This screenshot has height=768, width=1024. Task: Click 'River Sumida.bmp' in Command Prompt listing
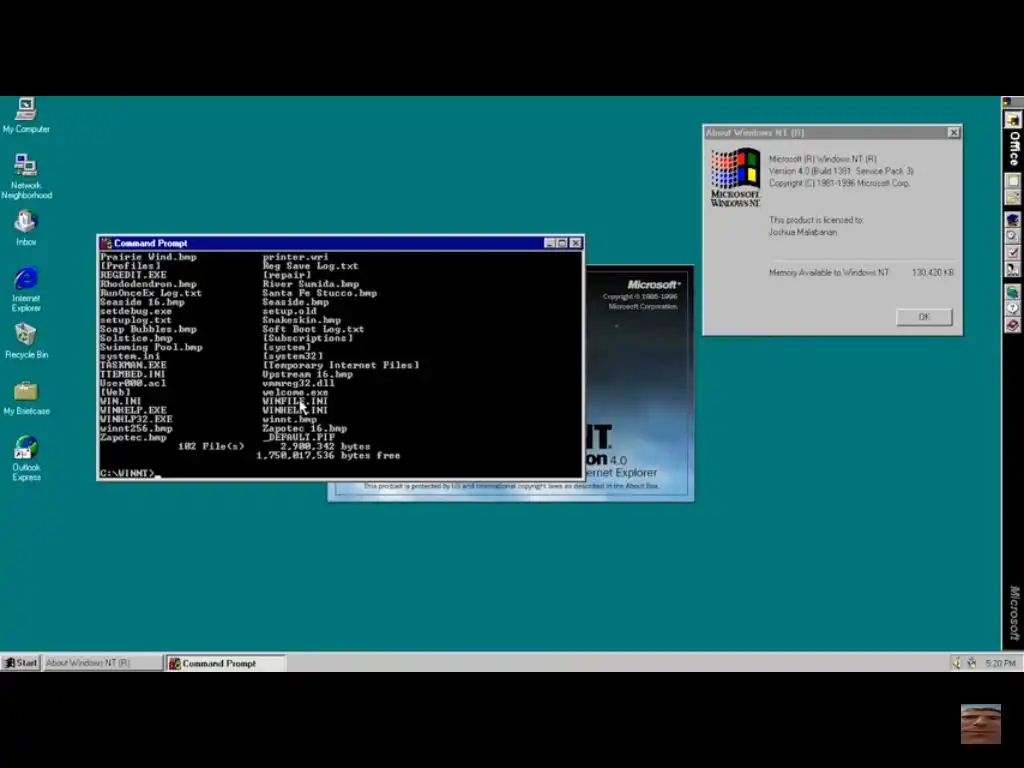(310, 284)
